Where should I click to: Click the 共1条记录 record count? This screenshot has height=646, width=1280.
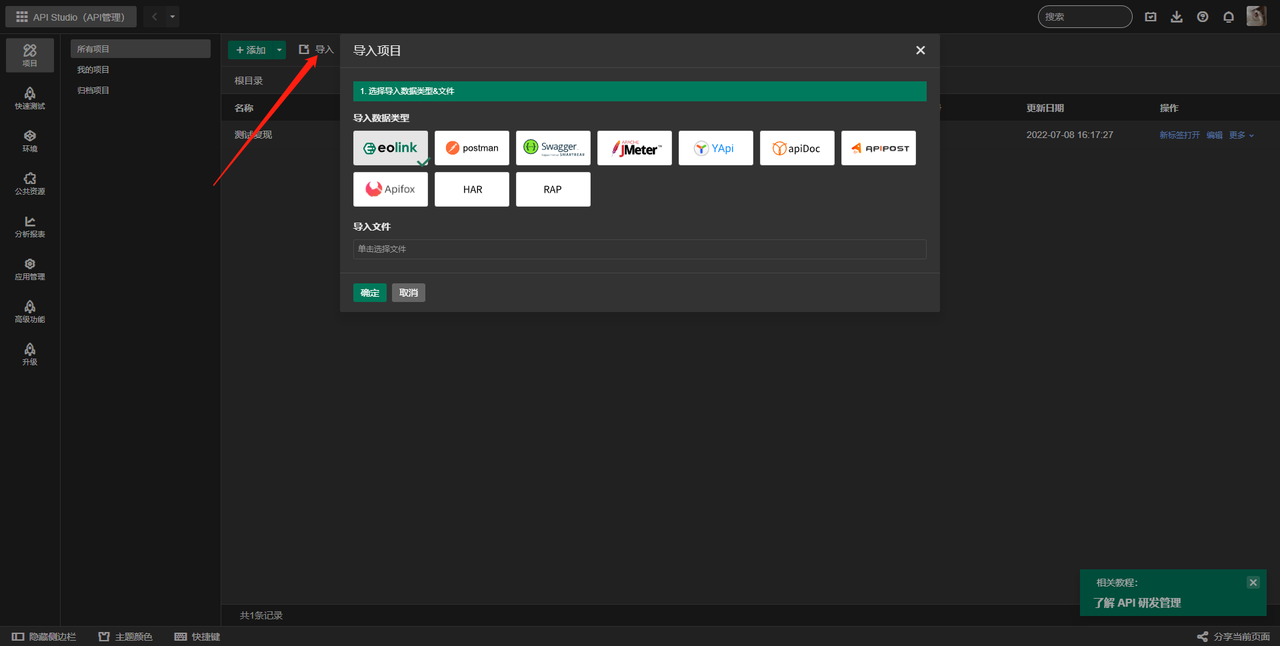261,616
